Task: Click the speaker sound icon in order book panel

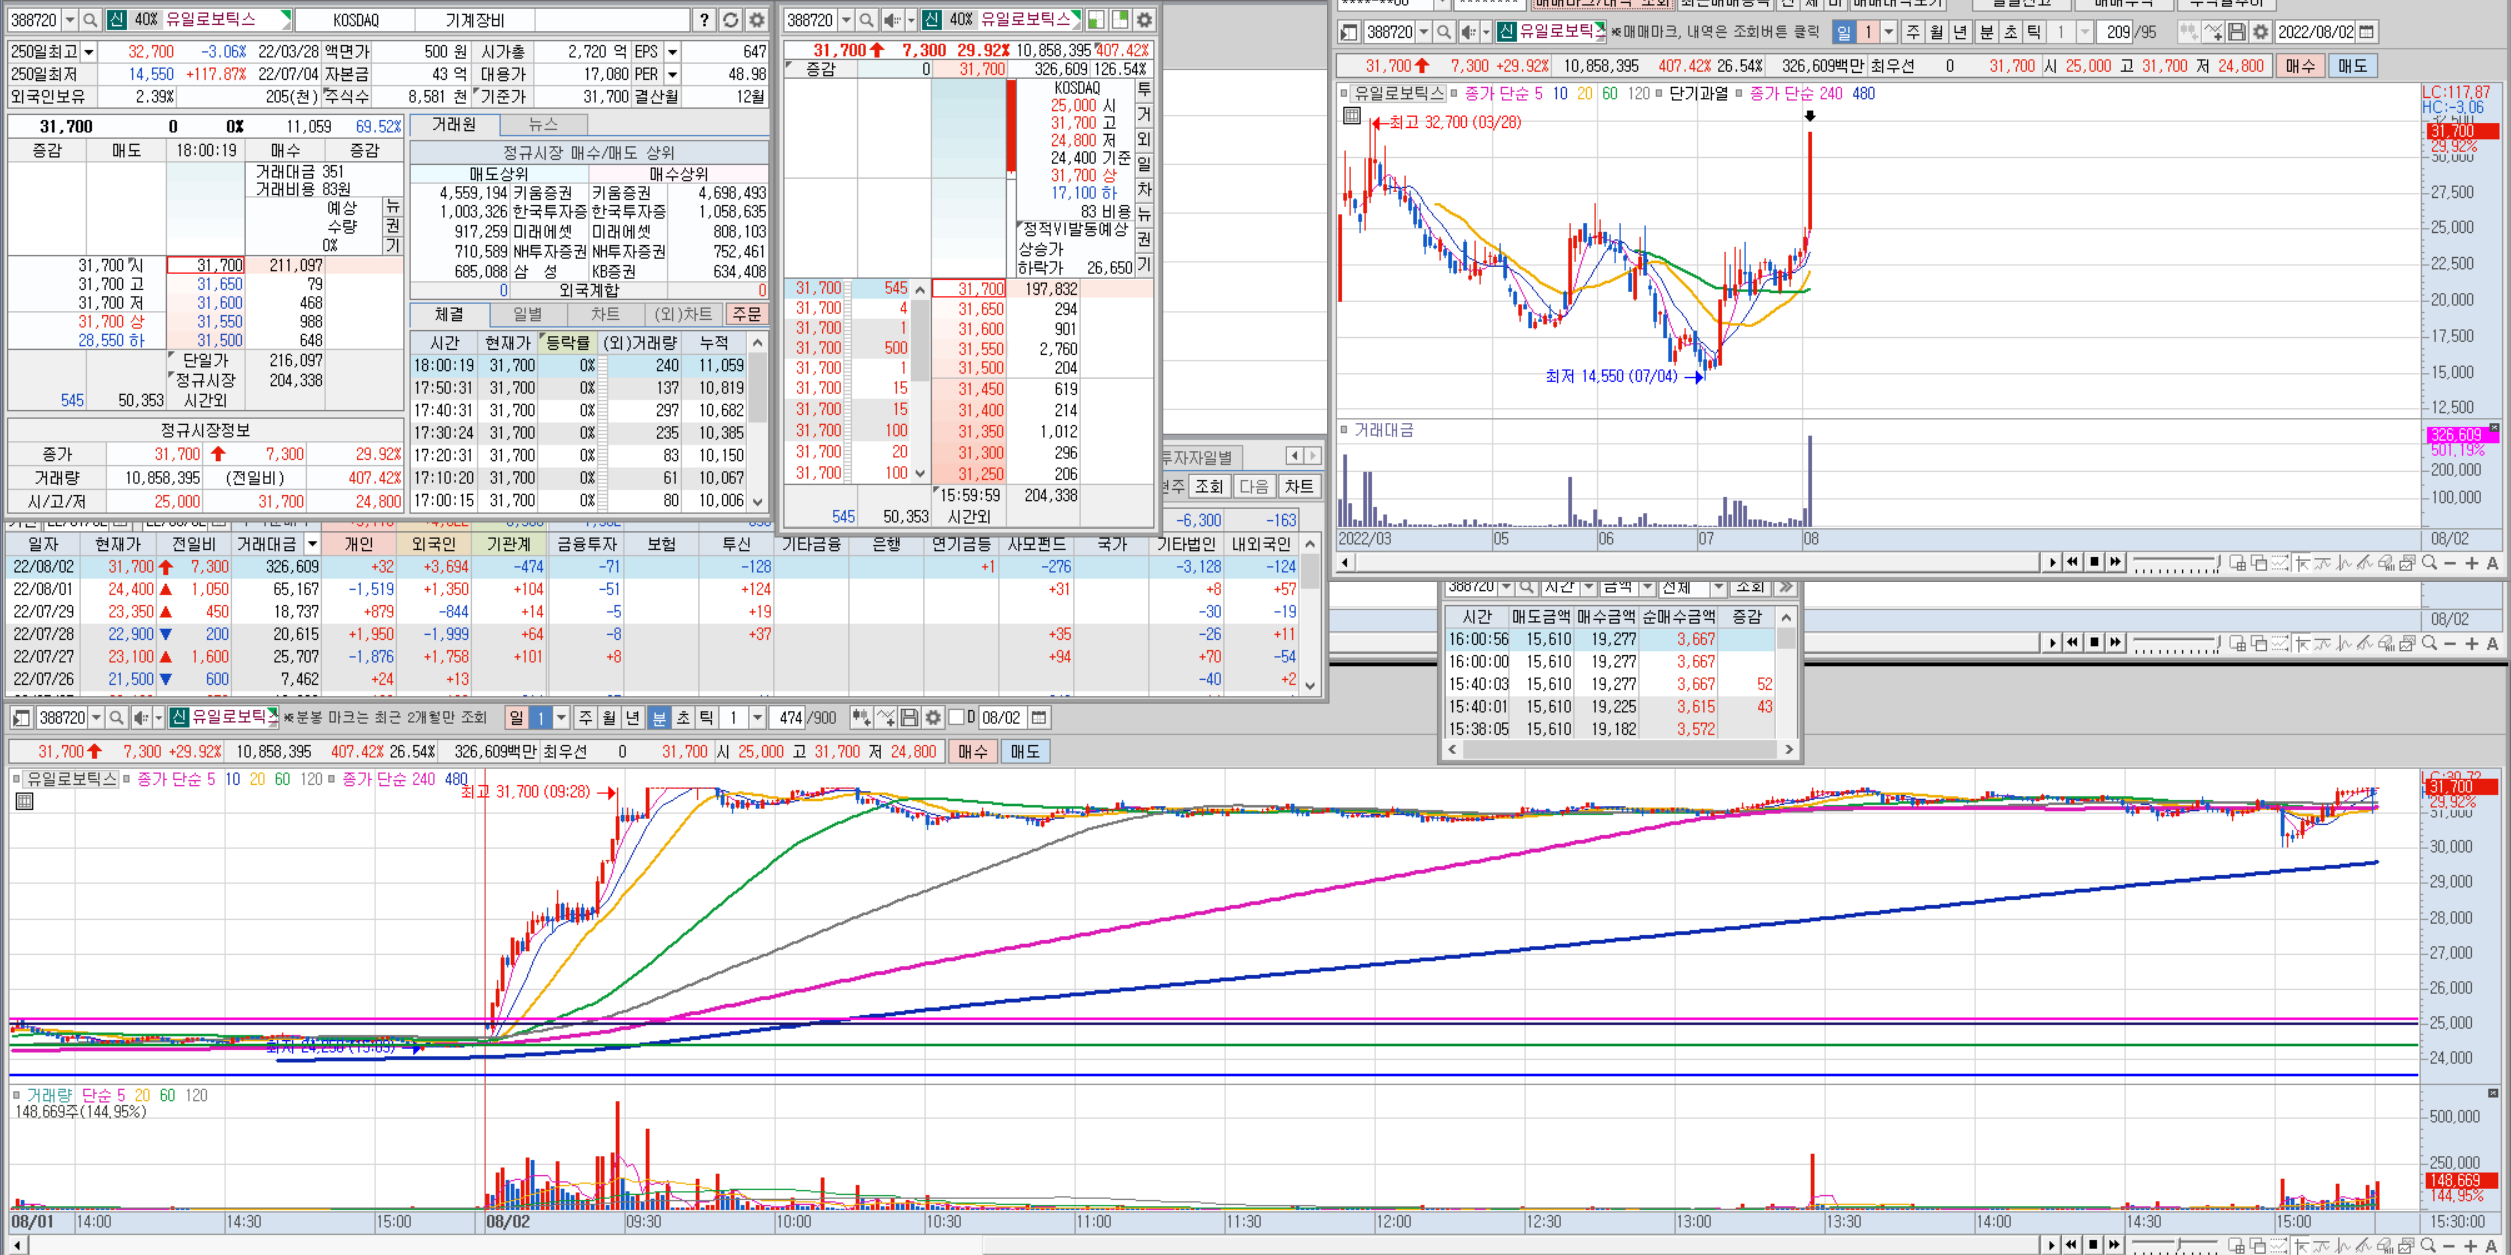Action: (892, 20)
